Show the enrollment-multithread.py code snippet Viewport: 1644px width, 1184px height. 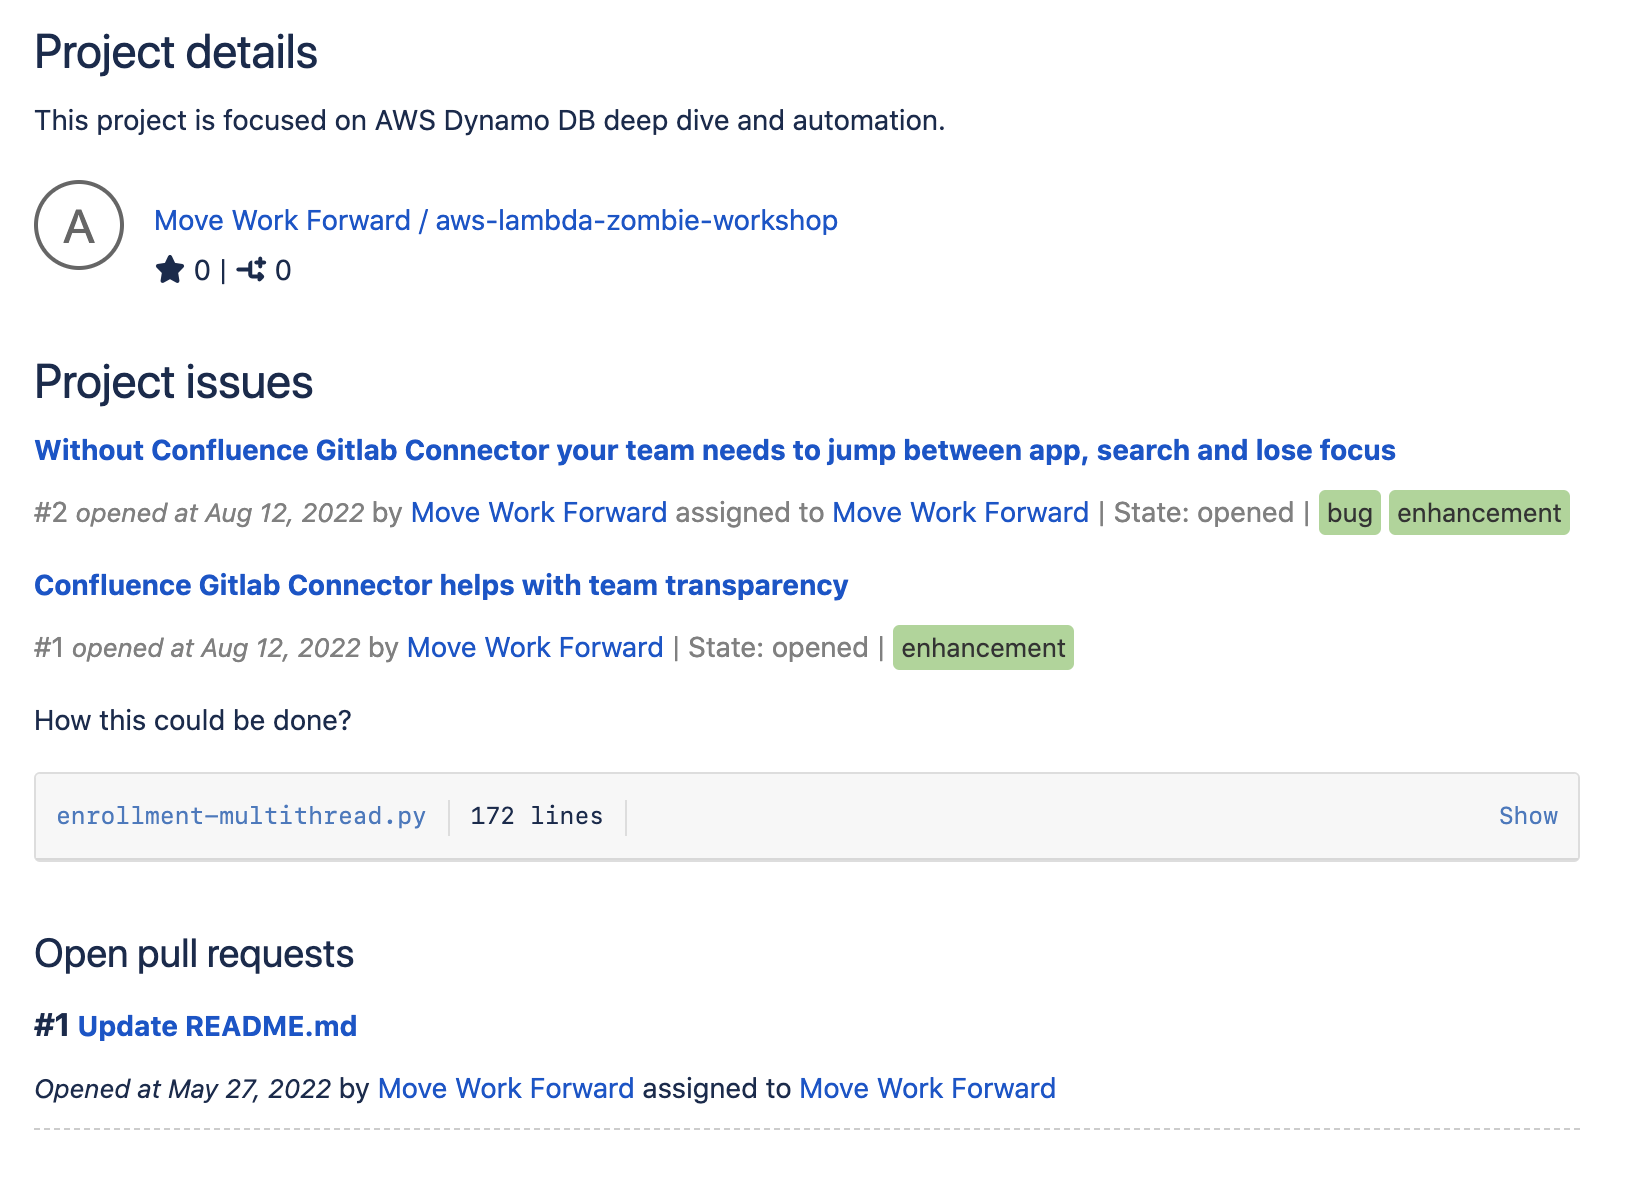[x=1528, y=816]
